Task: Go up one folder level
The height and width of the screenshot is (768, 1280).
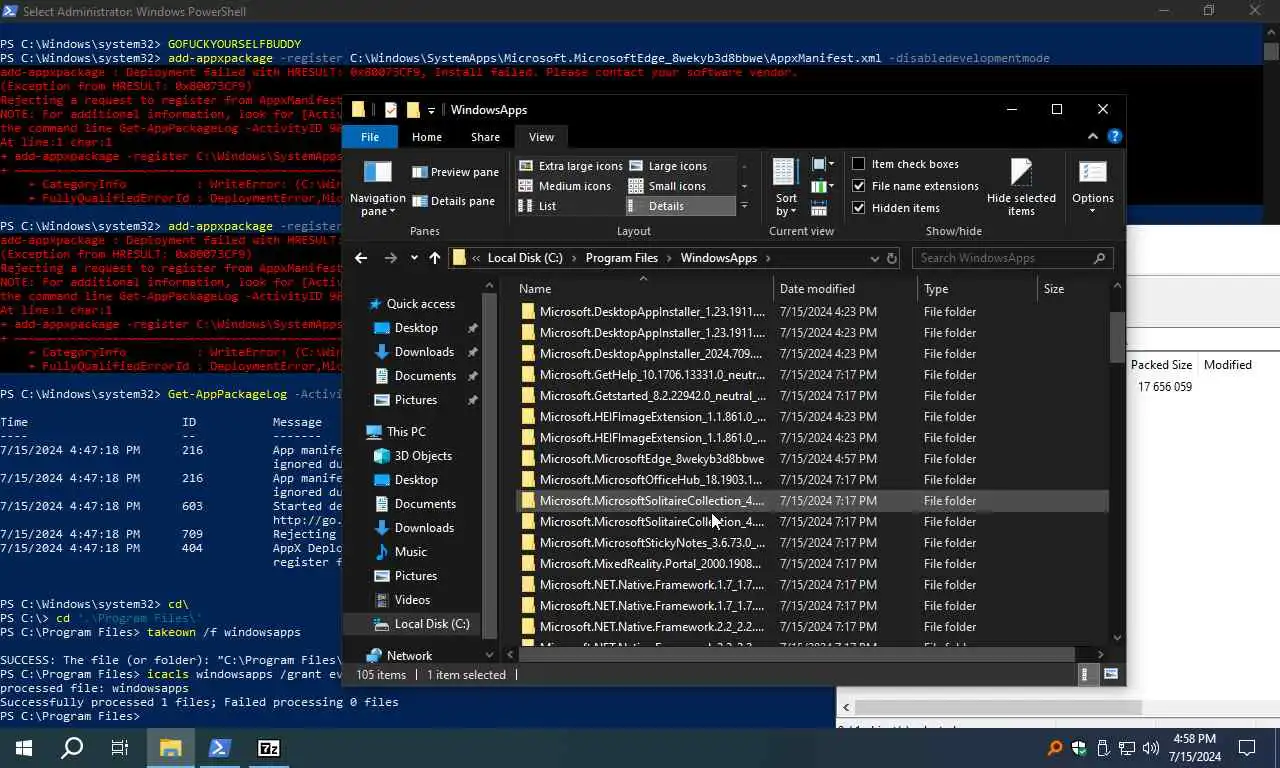Action: coord(435,258)
